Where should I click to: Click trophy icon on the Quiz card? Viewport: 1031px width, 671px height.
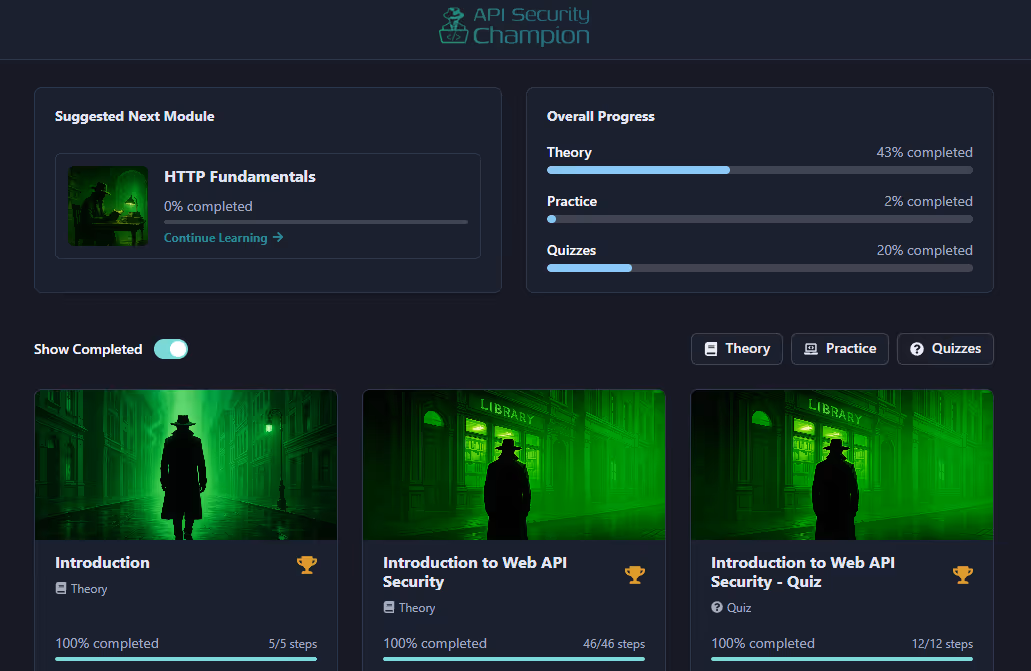coord(962,574)
